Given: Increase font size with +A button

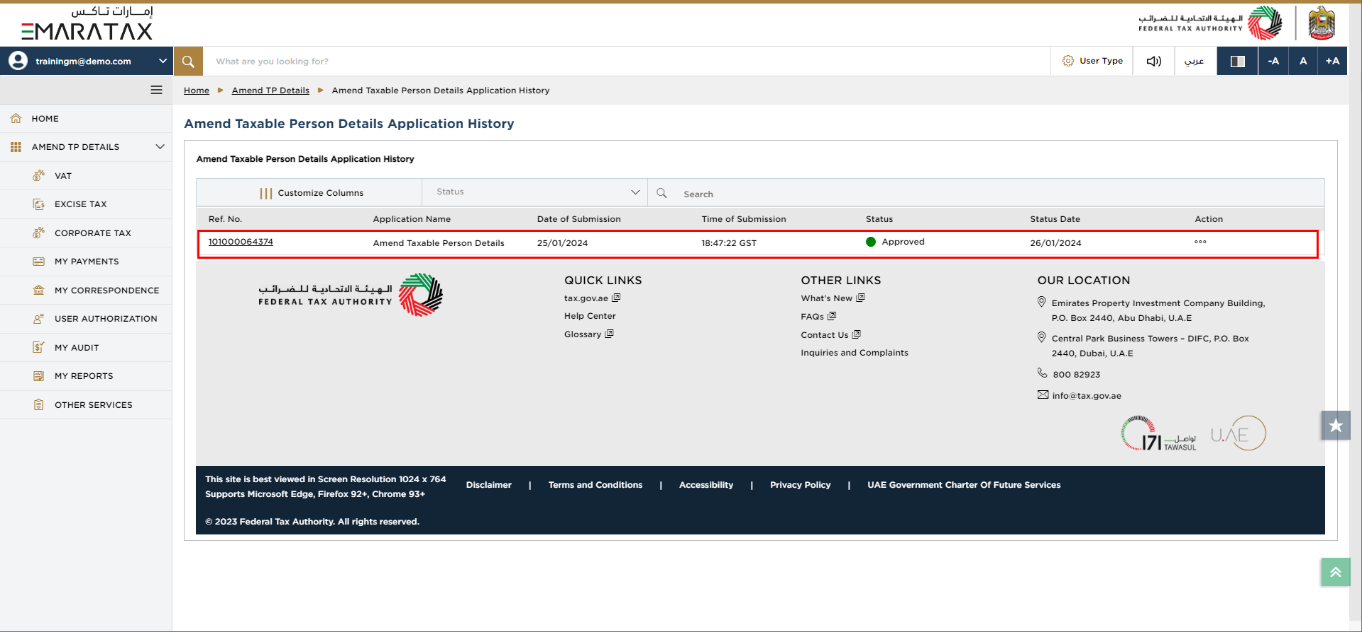Looking at the screenshot, I should [1332, 61].
